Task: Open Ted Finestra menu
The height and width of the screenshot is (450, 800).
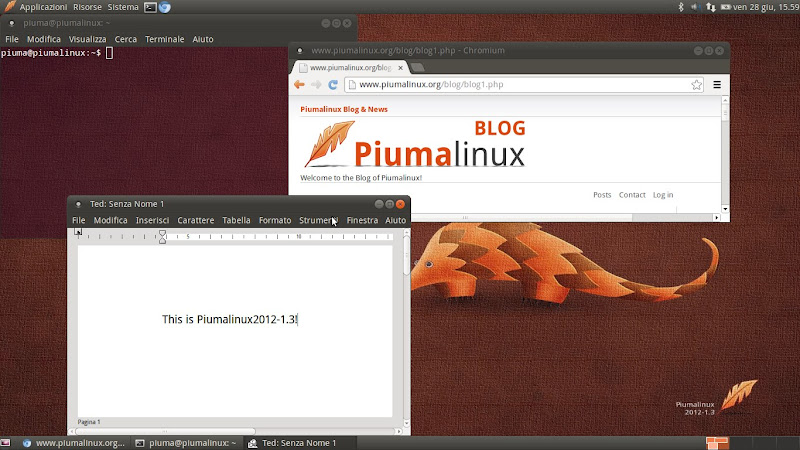Action: (x=362, y=220)
